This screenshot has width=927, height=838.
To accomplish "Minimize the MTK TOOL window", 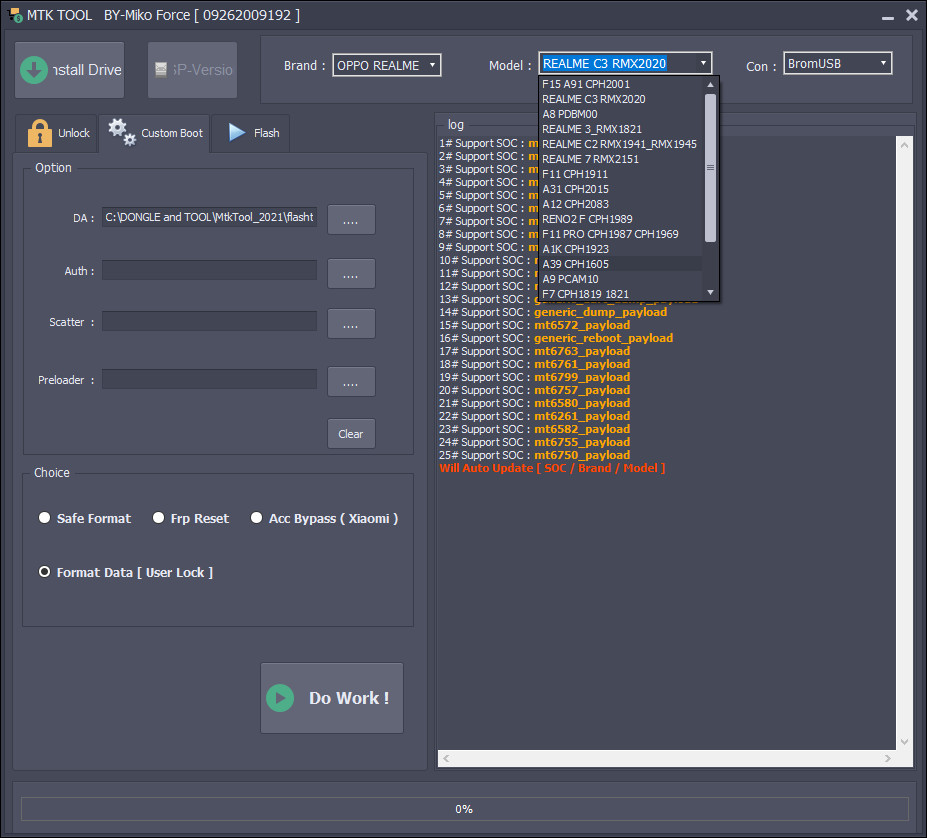I will point(887,16).
